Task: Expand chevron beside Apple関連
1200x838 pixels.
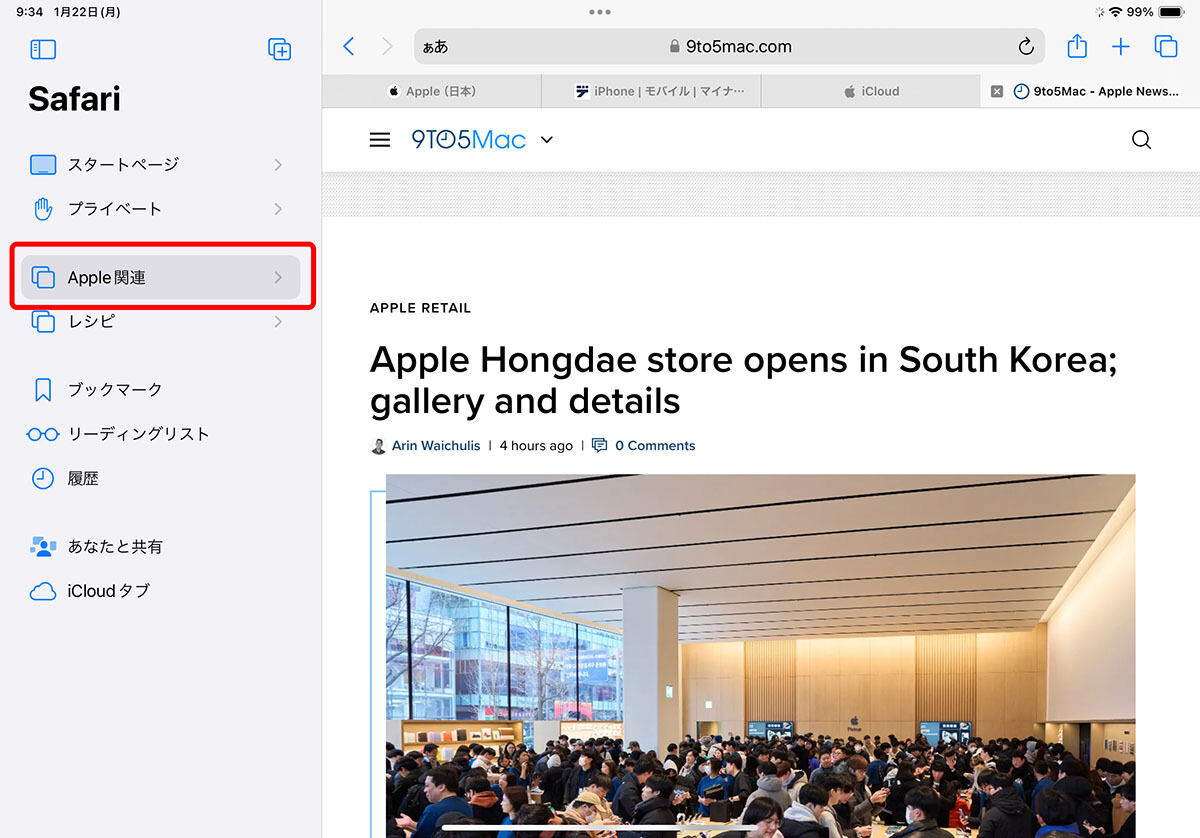Action: click(x=278, y=277)
